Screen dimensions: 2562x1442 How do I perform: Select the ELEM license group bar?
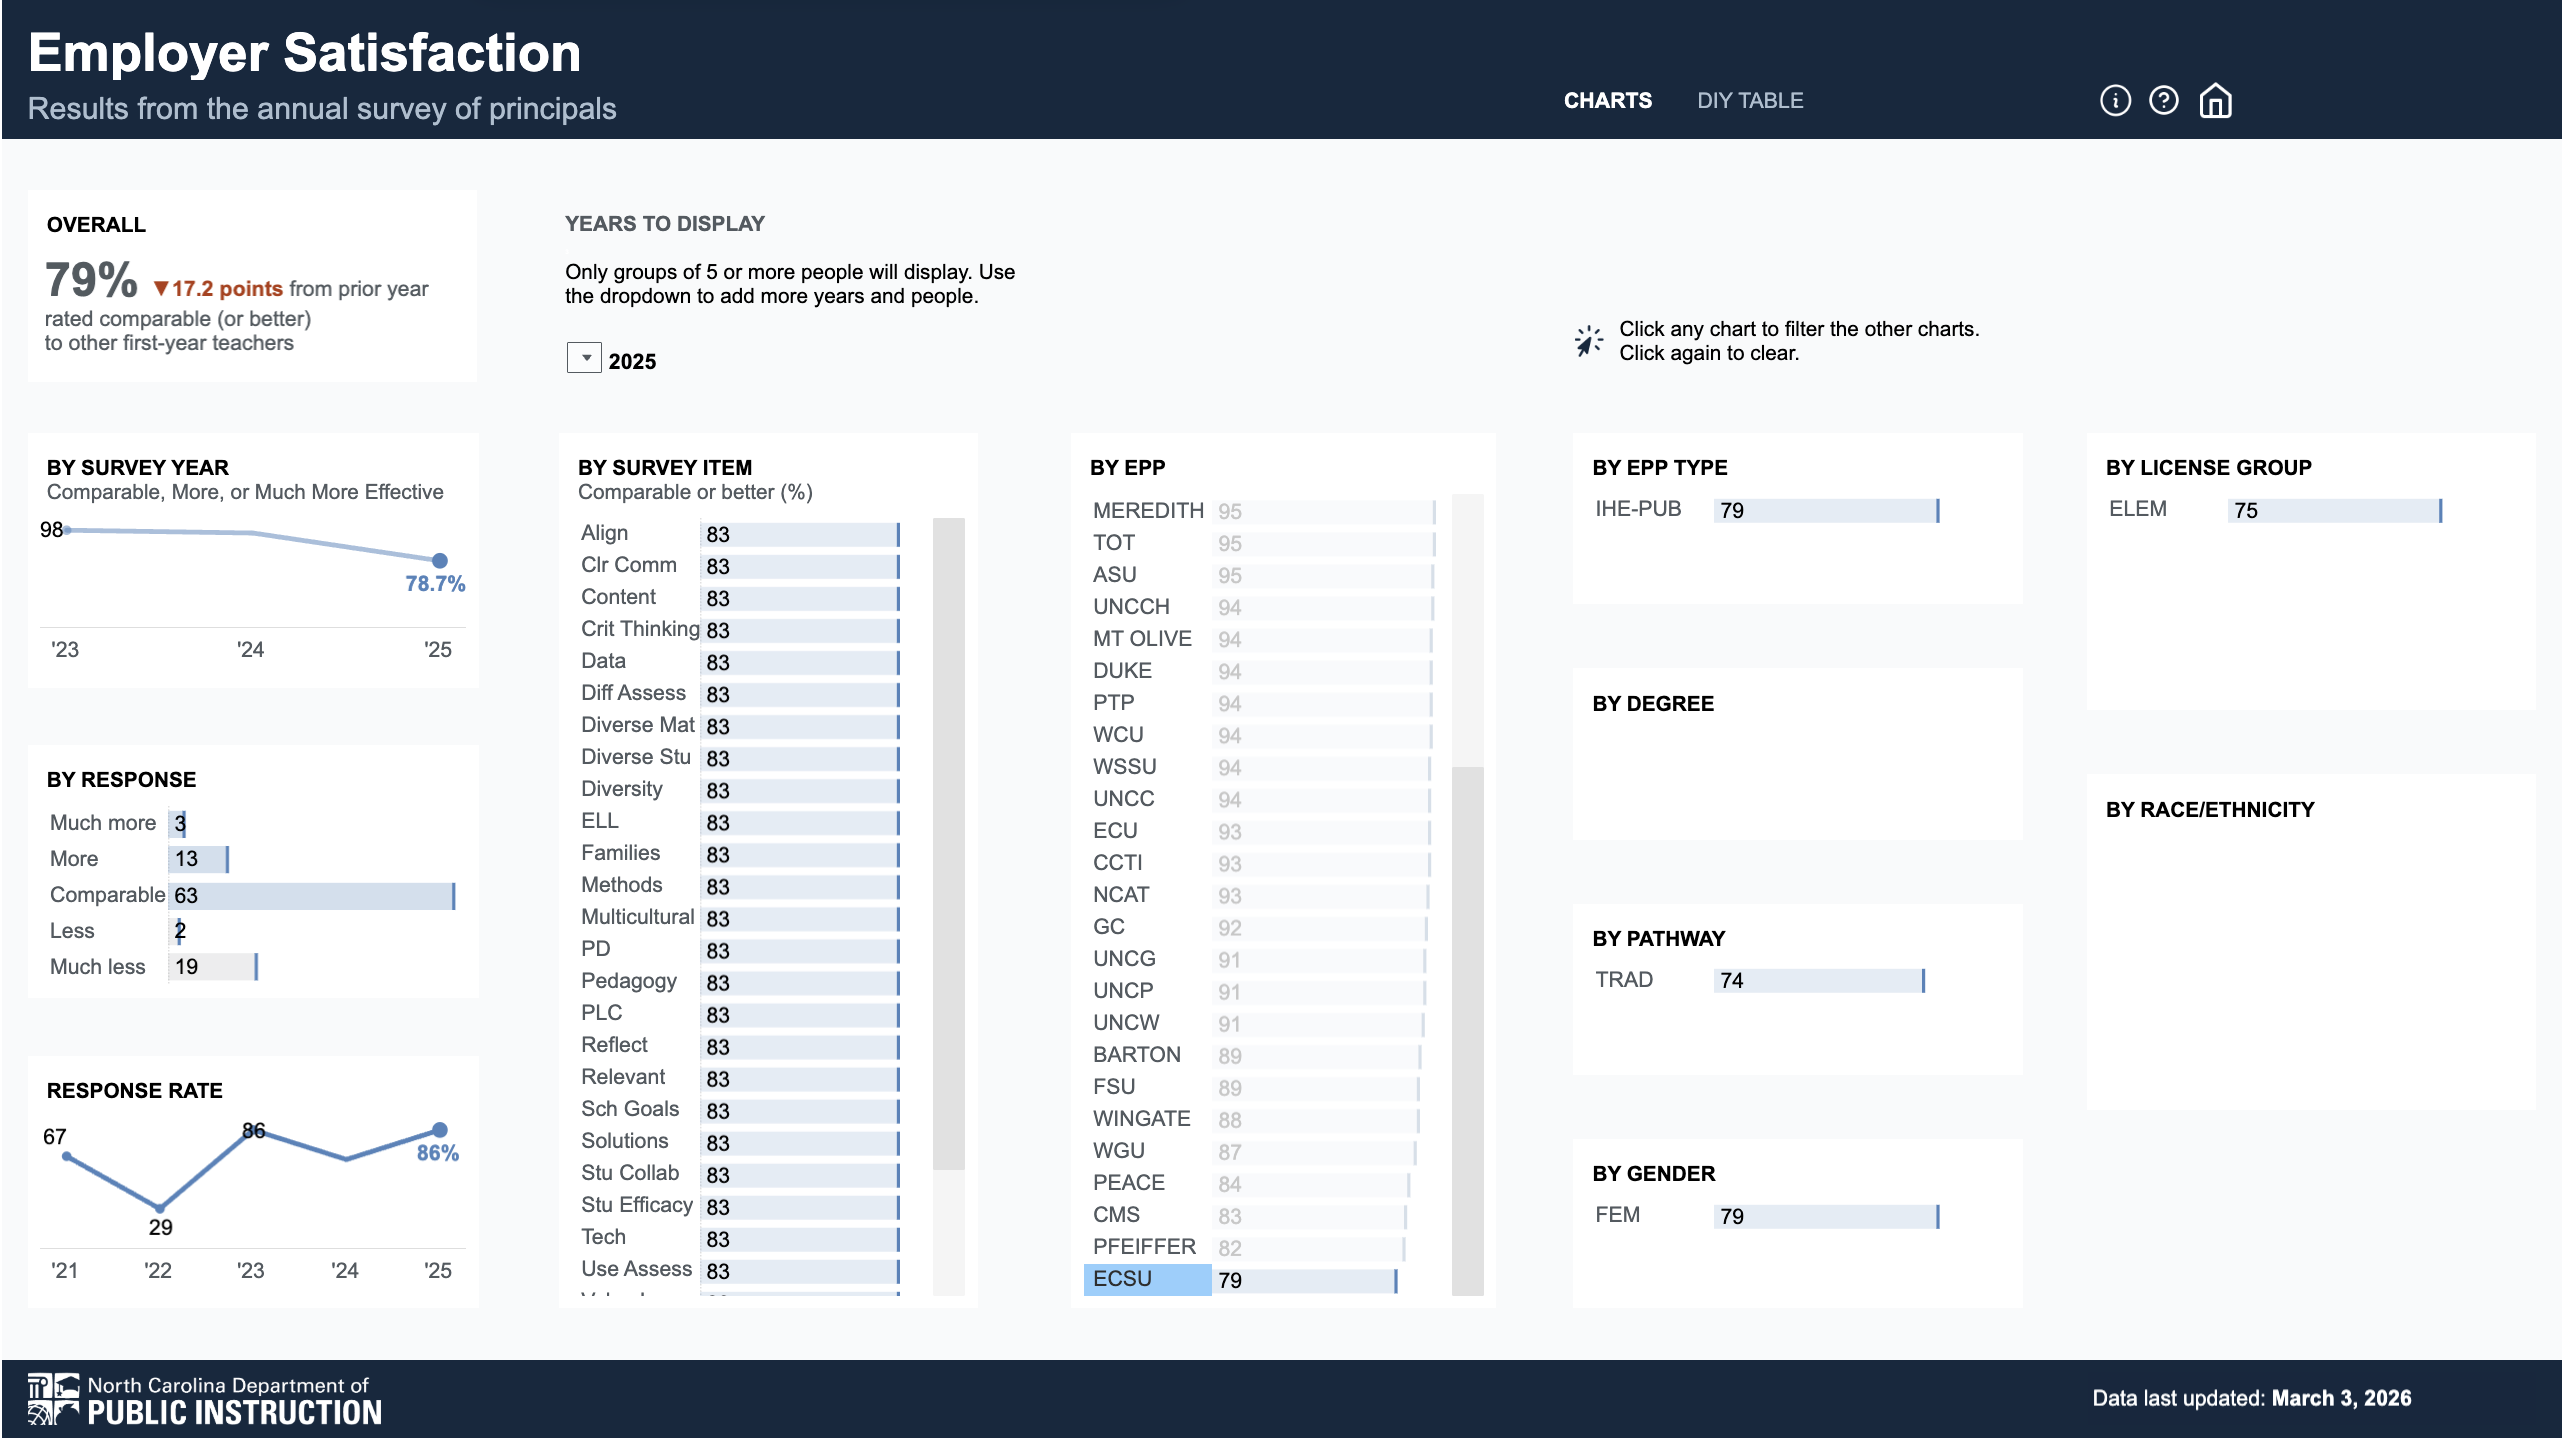click(2333, 511)
